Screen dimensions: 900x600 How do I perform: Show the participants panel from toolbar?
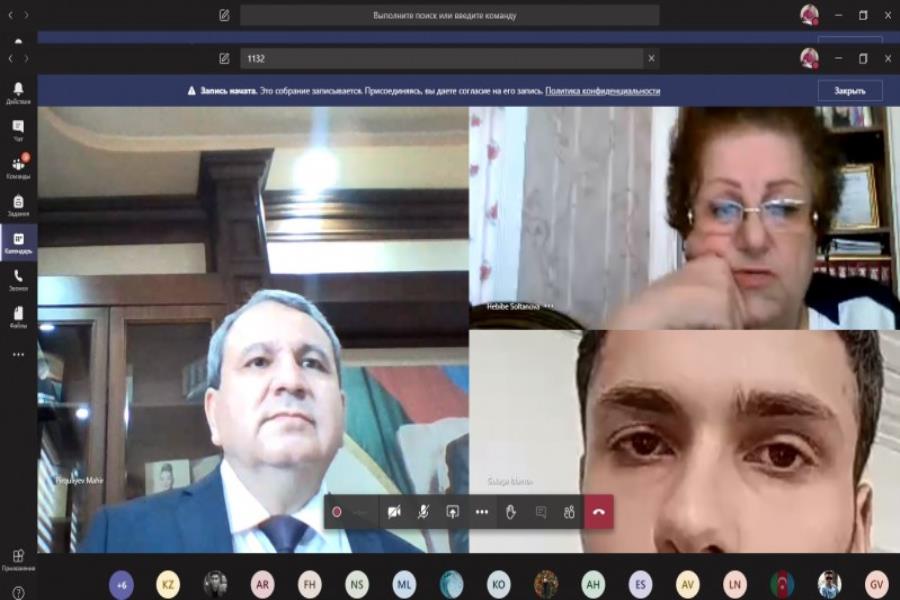(569, 512)
